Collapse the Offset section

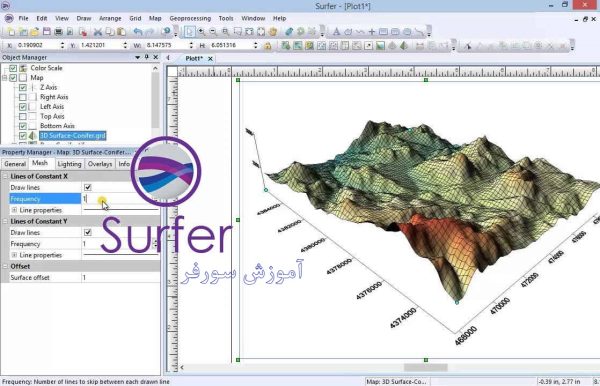(5, 266)
